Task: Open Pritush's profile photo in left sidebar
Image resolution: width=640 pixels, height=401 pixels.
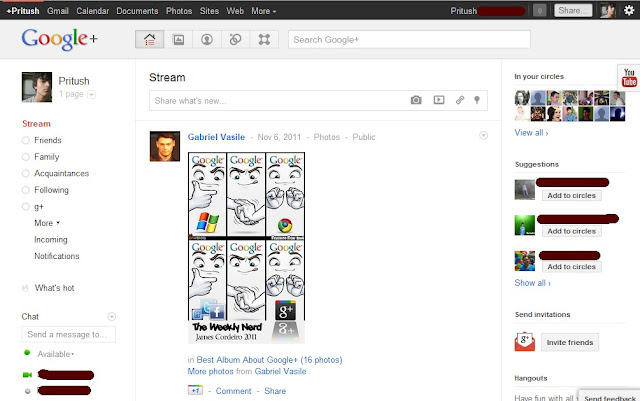Action: tap(37, 87)
